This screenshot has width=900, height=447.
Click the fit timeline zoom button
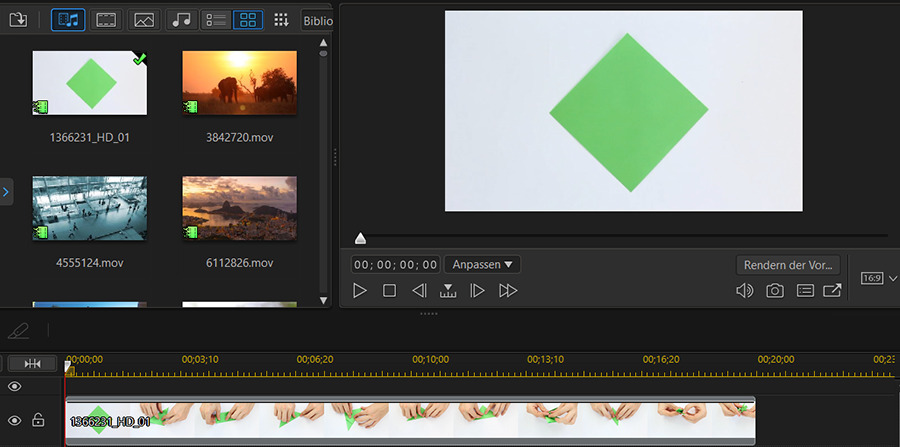pyautogui.click(x=33, y=363)
